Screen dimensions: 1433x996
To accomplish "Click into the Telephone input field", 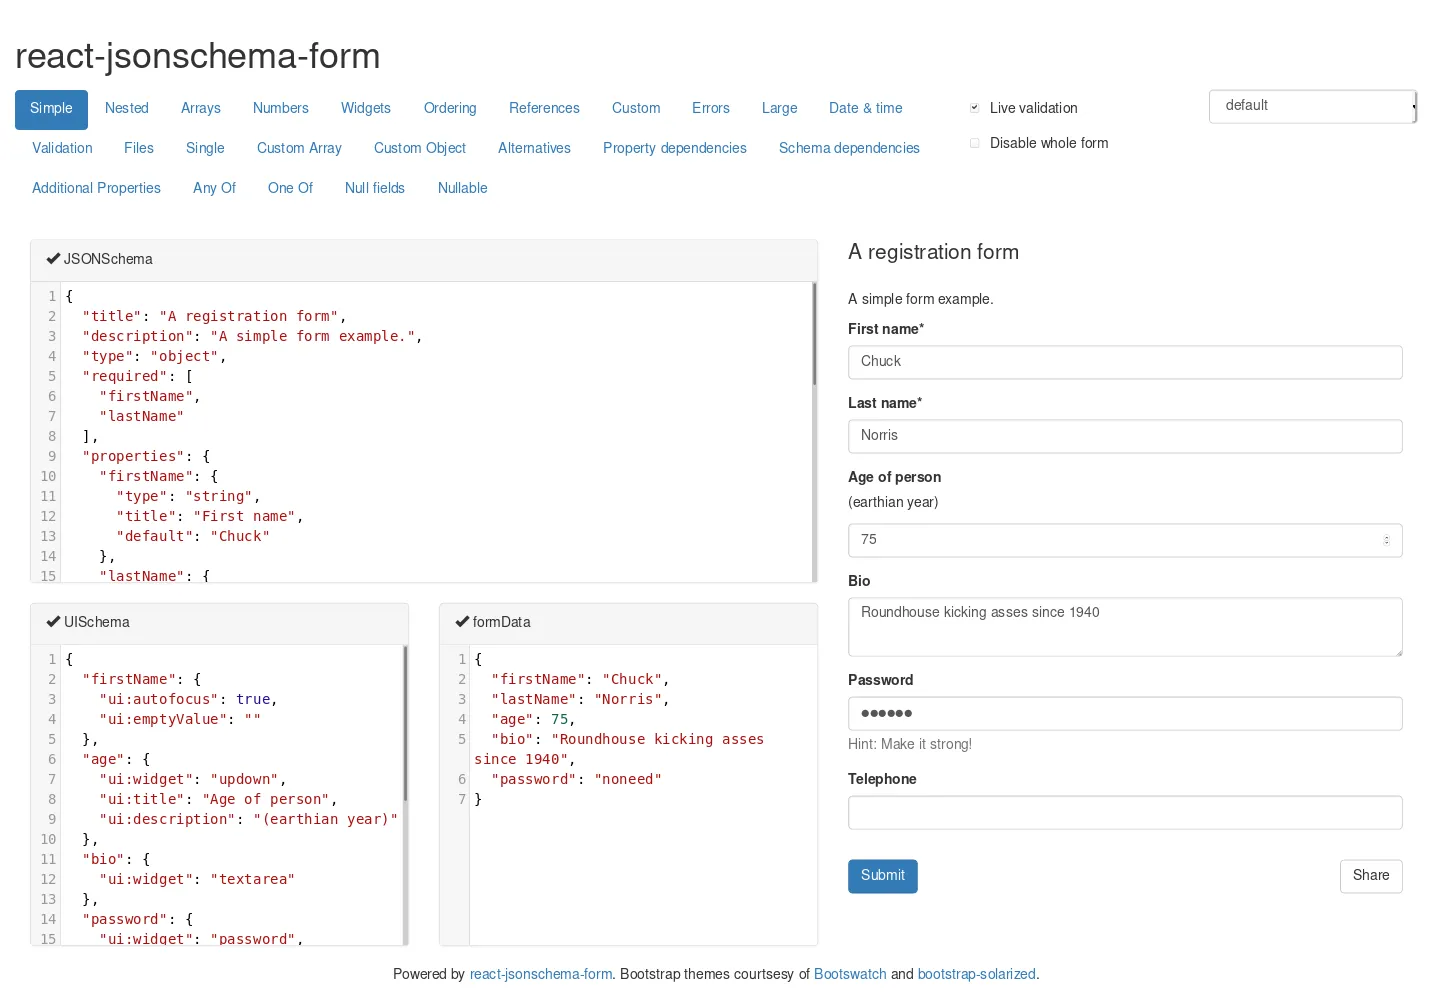I will 1124,813.
